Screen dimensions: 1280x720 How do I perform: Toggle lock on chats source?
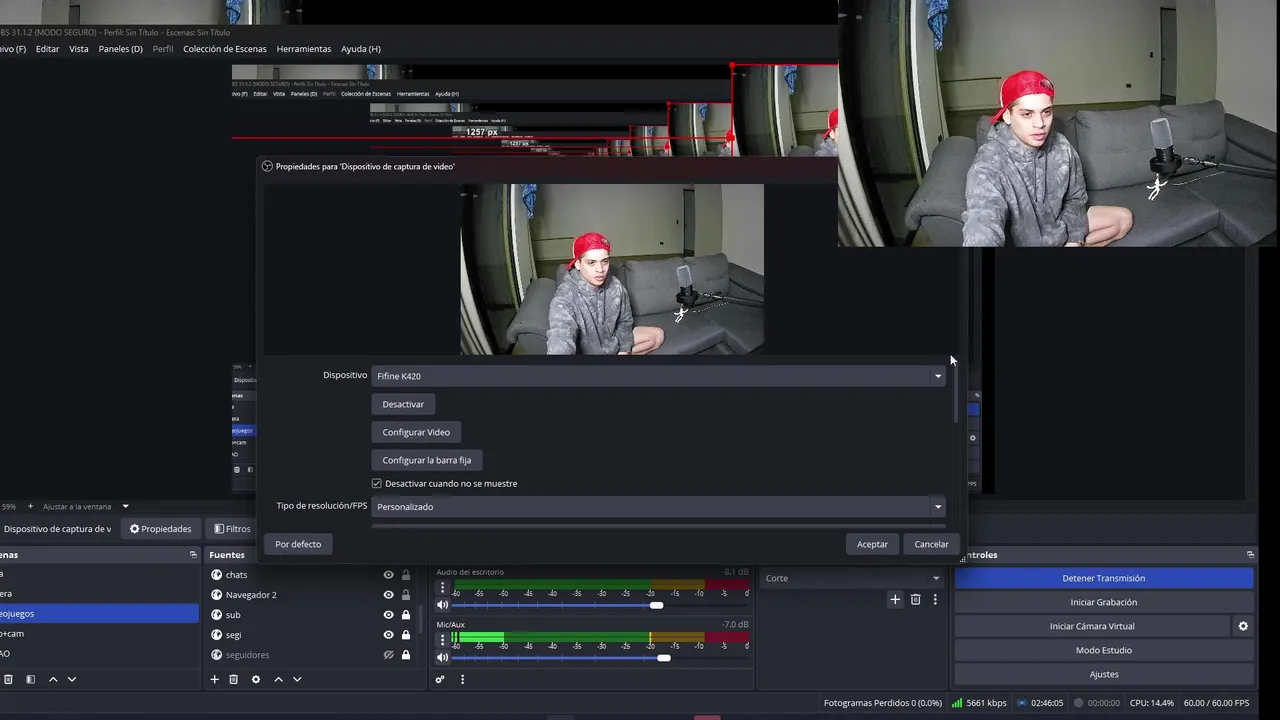coord(406,575)
